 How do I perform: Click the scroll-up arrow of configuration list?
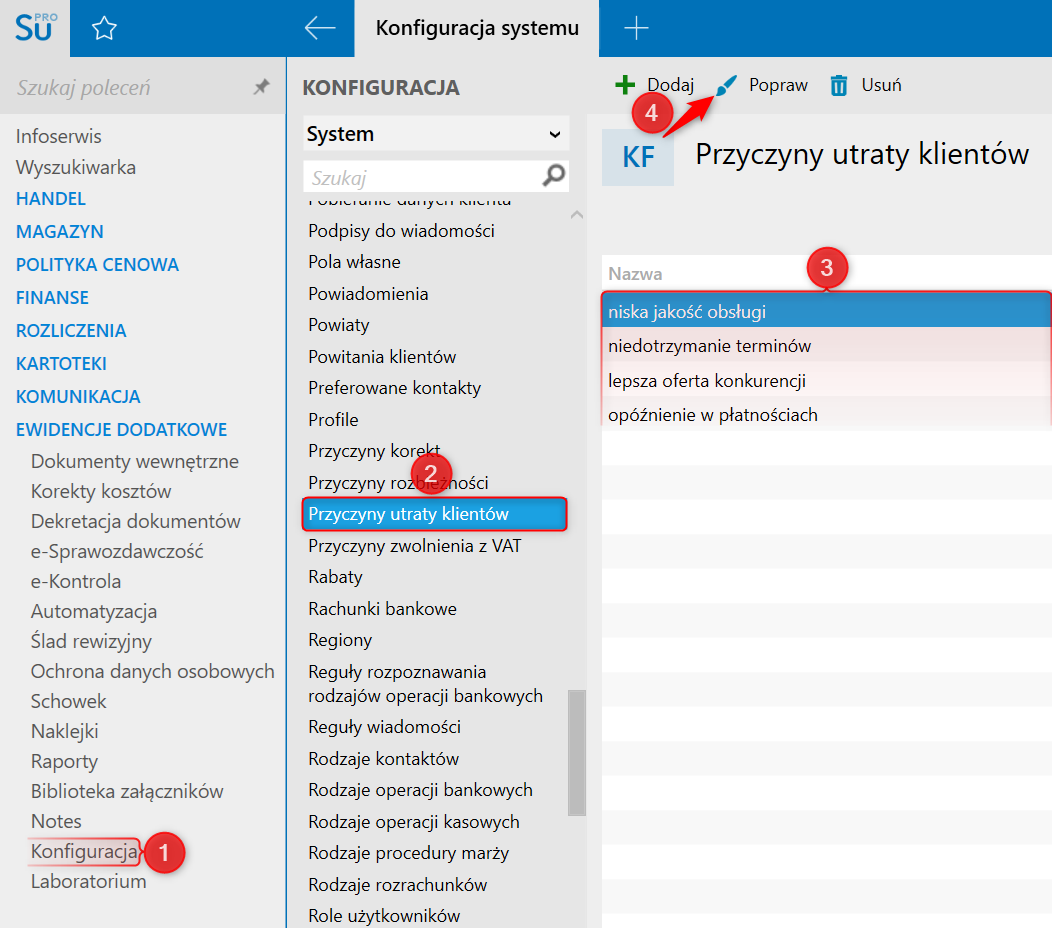pyautogui.click(x=576, y=215)
